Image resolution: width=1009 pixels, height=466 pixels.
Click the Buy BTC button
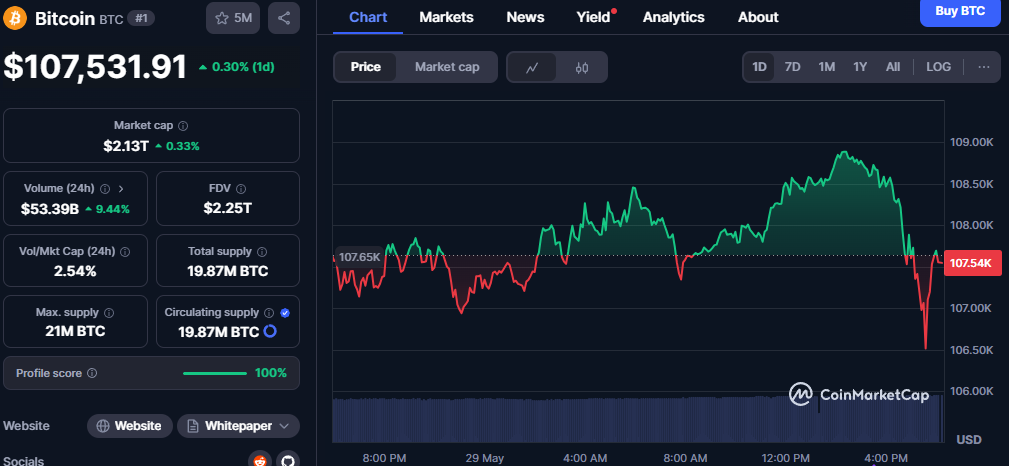pyautogui.click(x=960, y=12)
